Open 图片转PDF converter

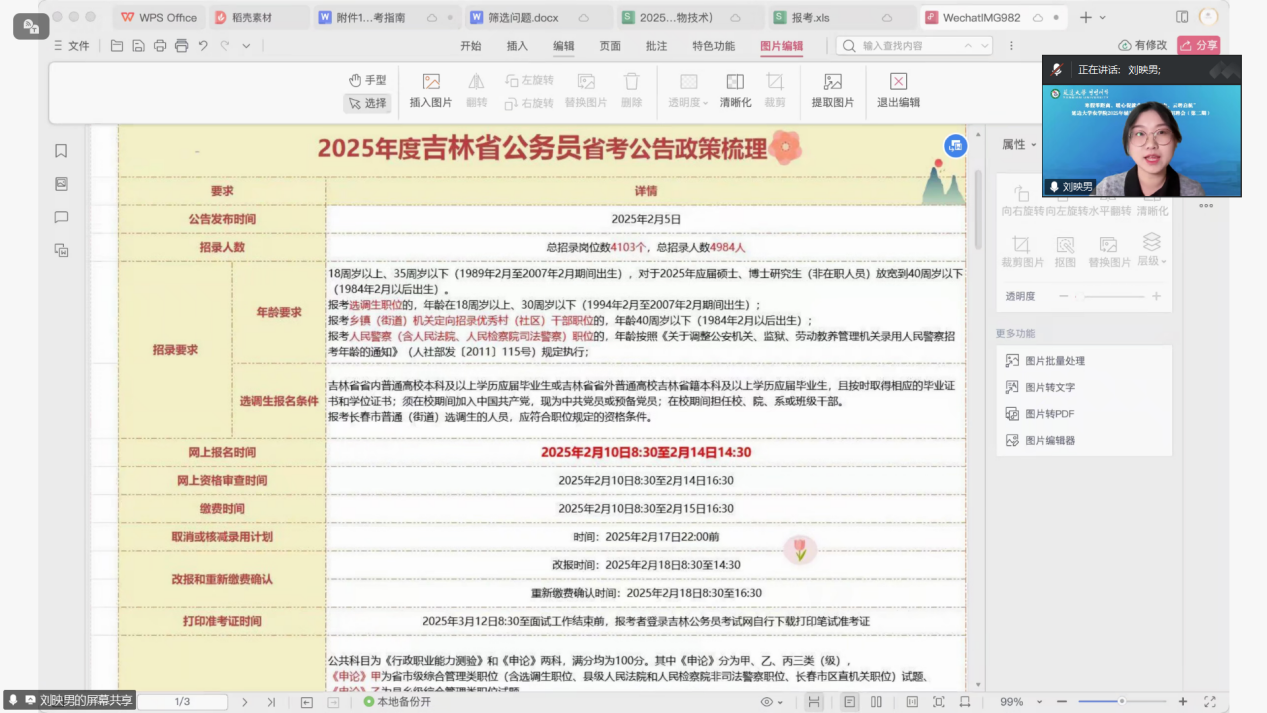pos(1040,414)
